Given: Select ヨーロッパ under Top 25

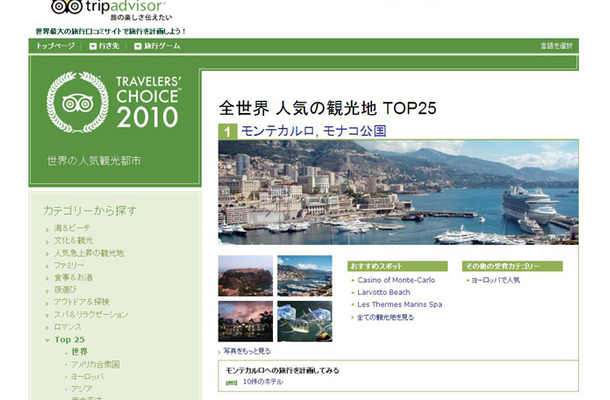Looking at the screenshot, I should (87, 377).
